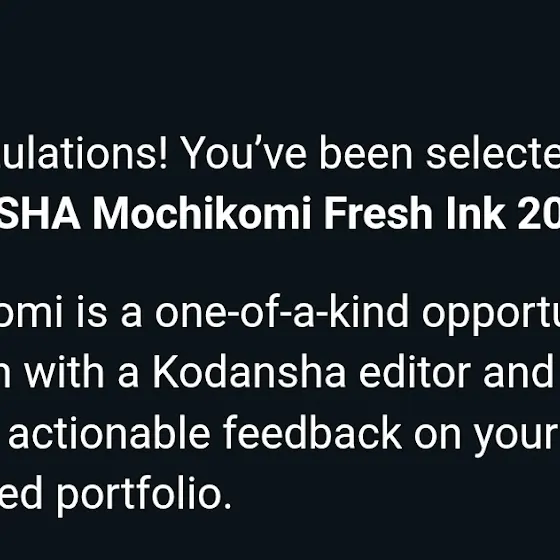Click the word "feedback" in the paragraph
This screenshot has width=560, height=560.
coord(312,432)
